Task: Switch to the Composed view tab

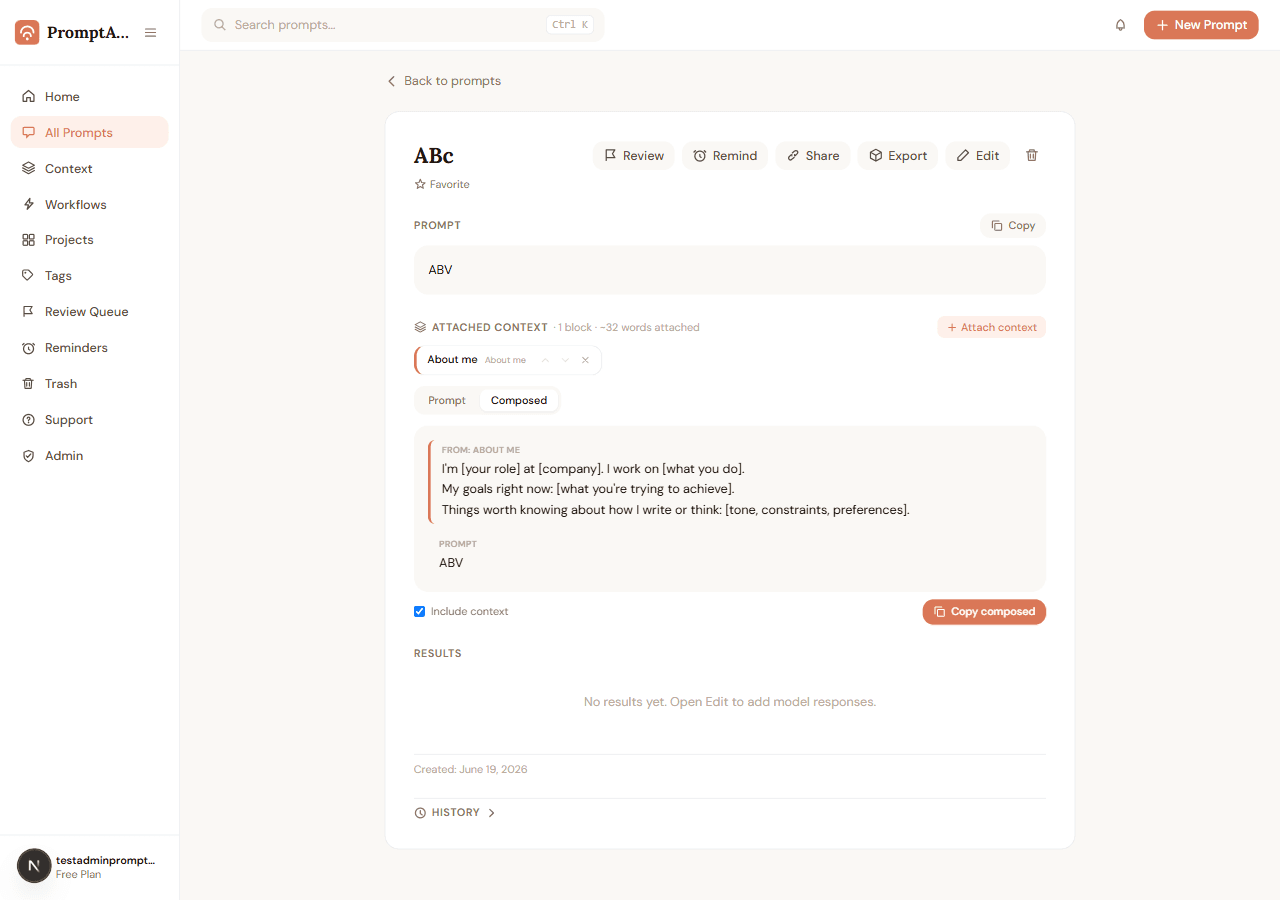Action: pyautogui.click(x=519, y=400)
